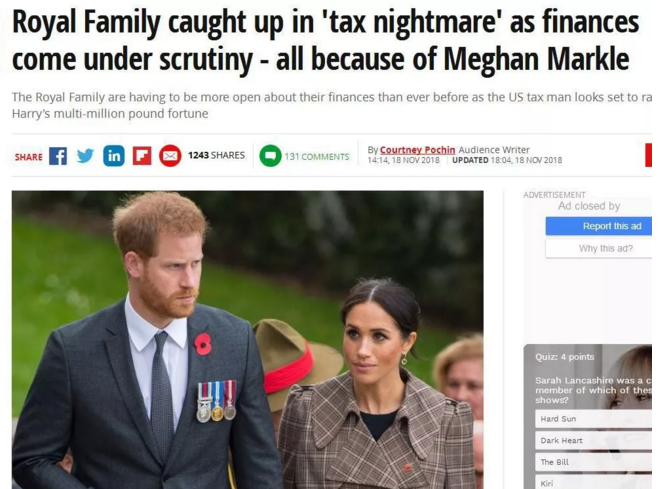667x489 pixels.
Task: Choose Hard Sun quiz answer
Action: 593,419
